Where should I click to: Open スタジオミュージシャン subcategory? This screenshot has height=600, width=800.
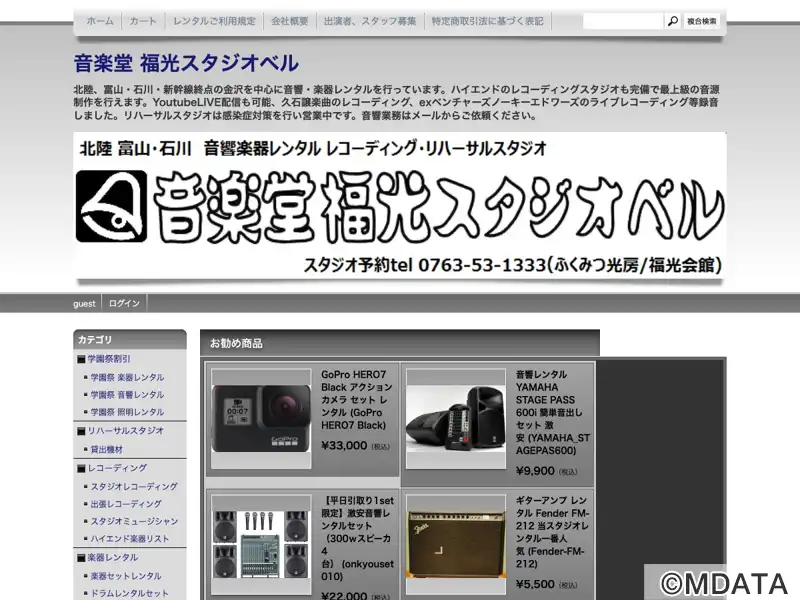click(134, 521)
